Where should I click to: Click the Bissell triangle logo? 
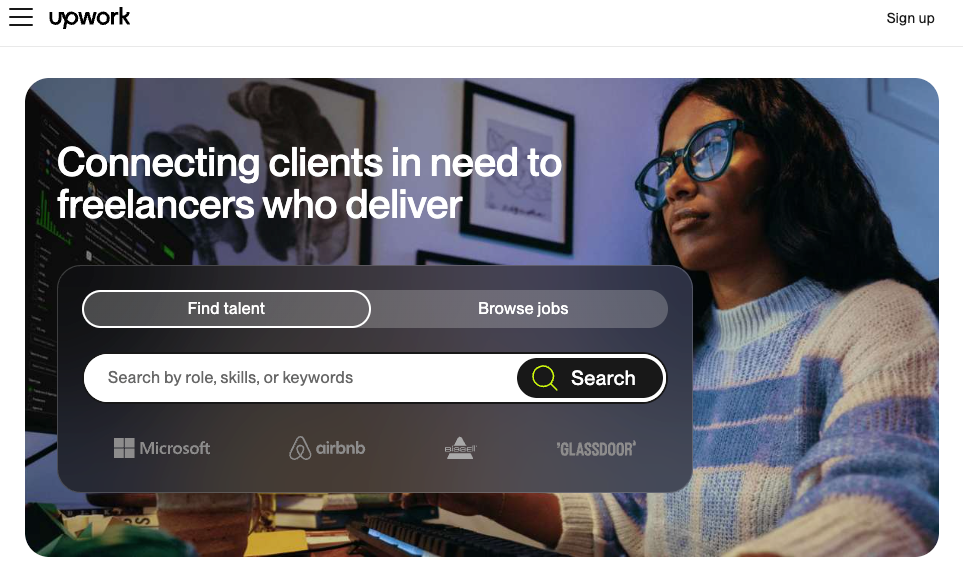(460, 448)
